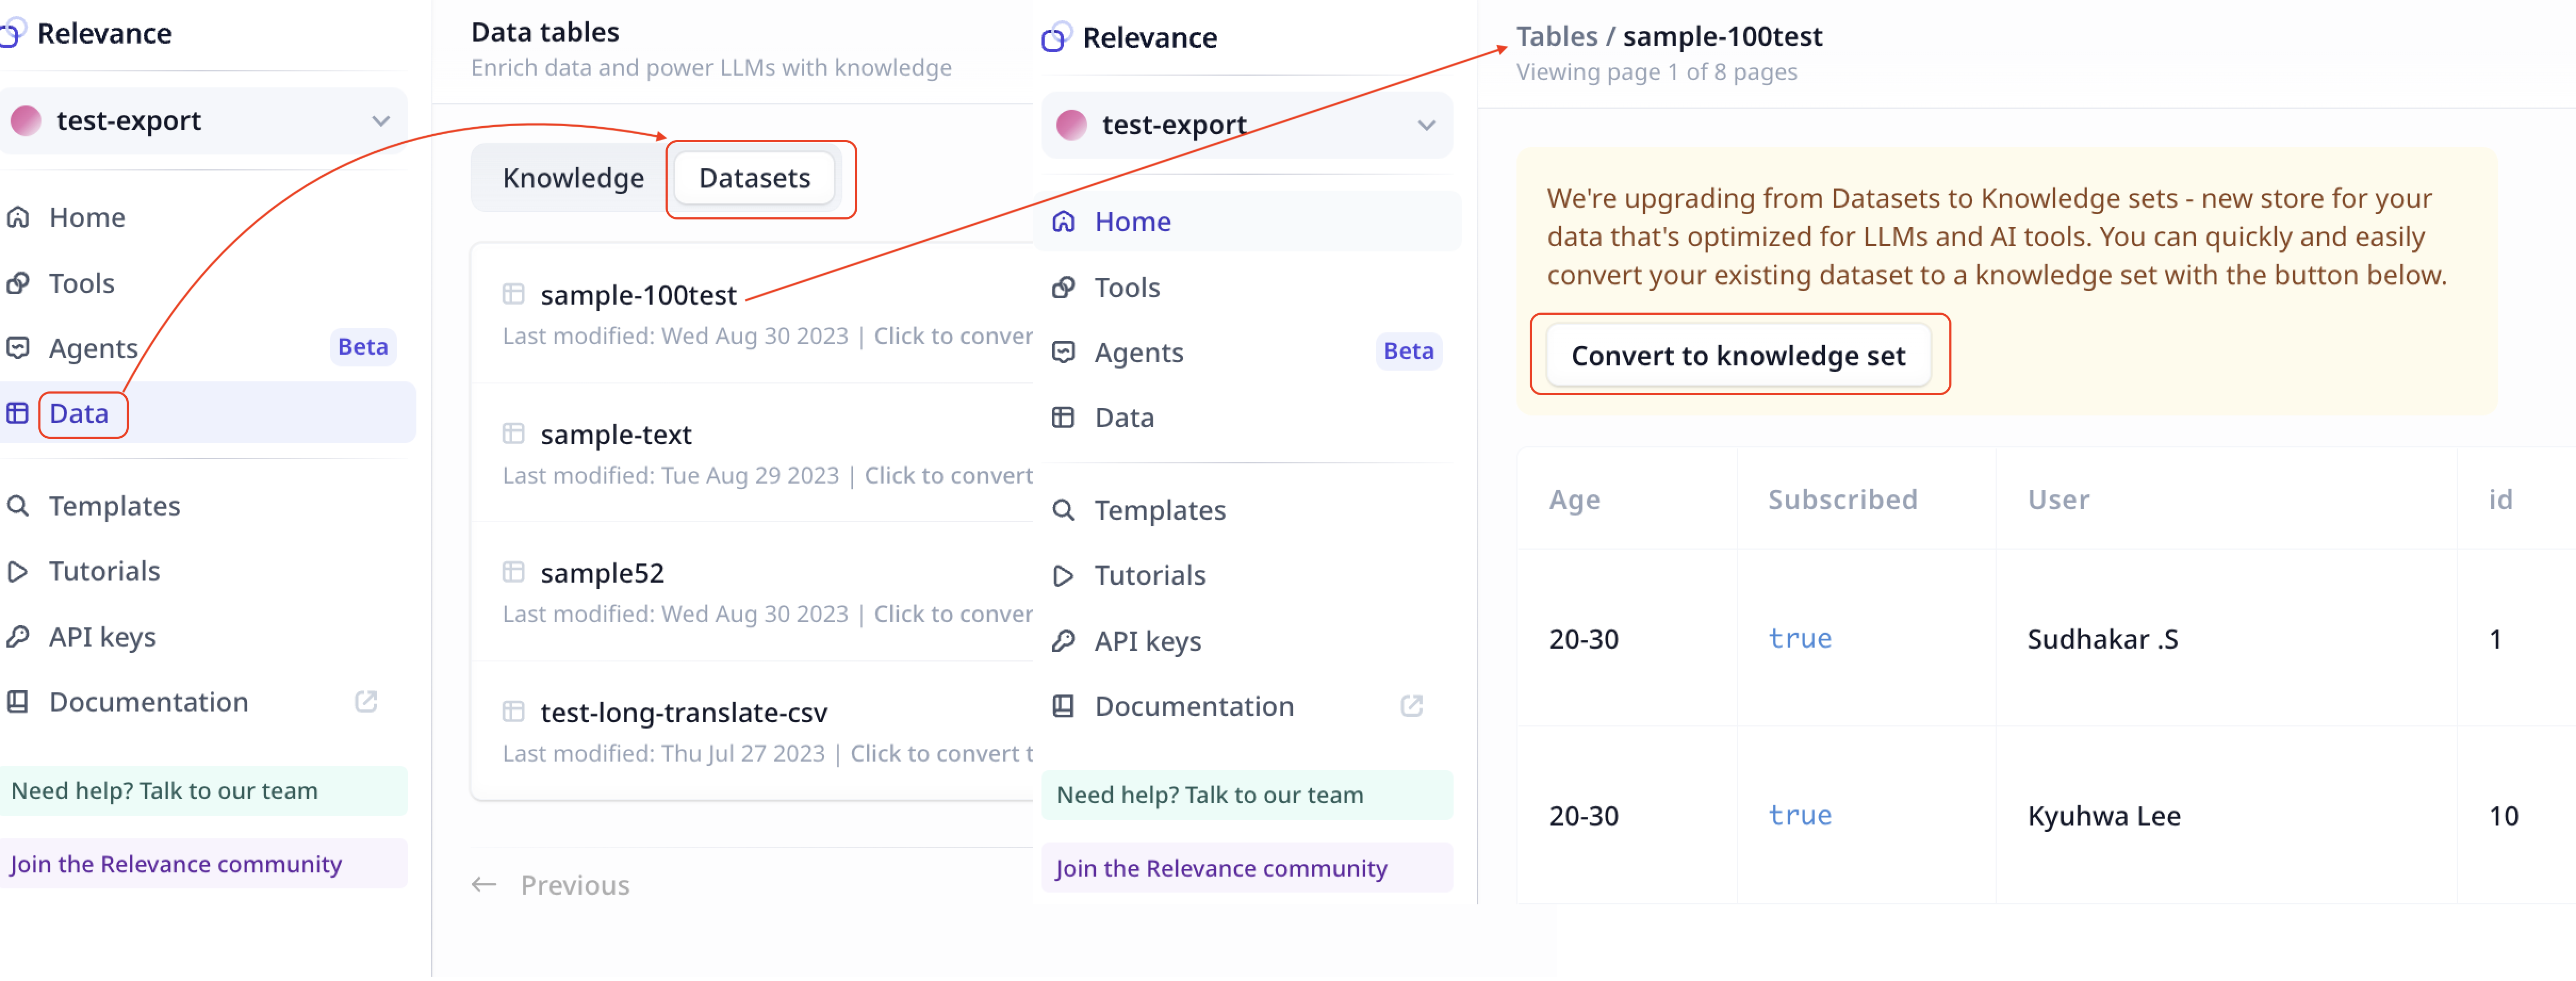Click Need help? Talk to our team in left panel
Screen dimensions: 2576x981
tap(204, 791)
